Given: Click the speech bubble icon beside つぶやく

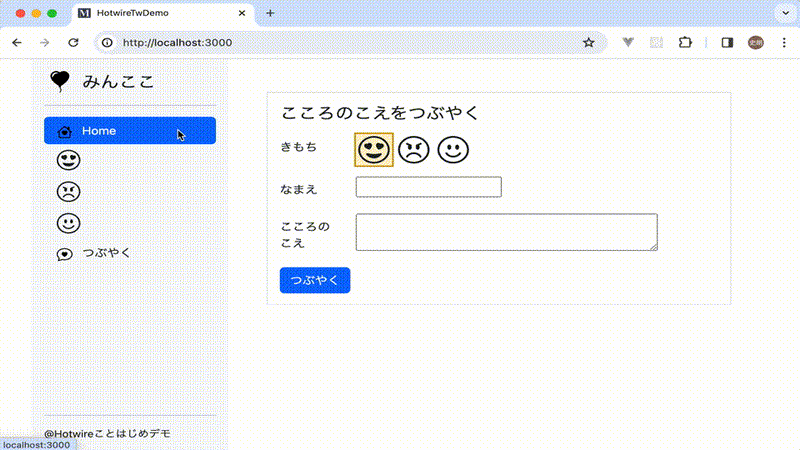Looking at the screenshot, I should tap(65, 254).
